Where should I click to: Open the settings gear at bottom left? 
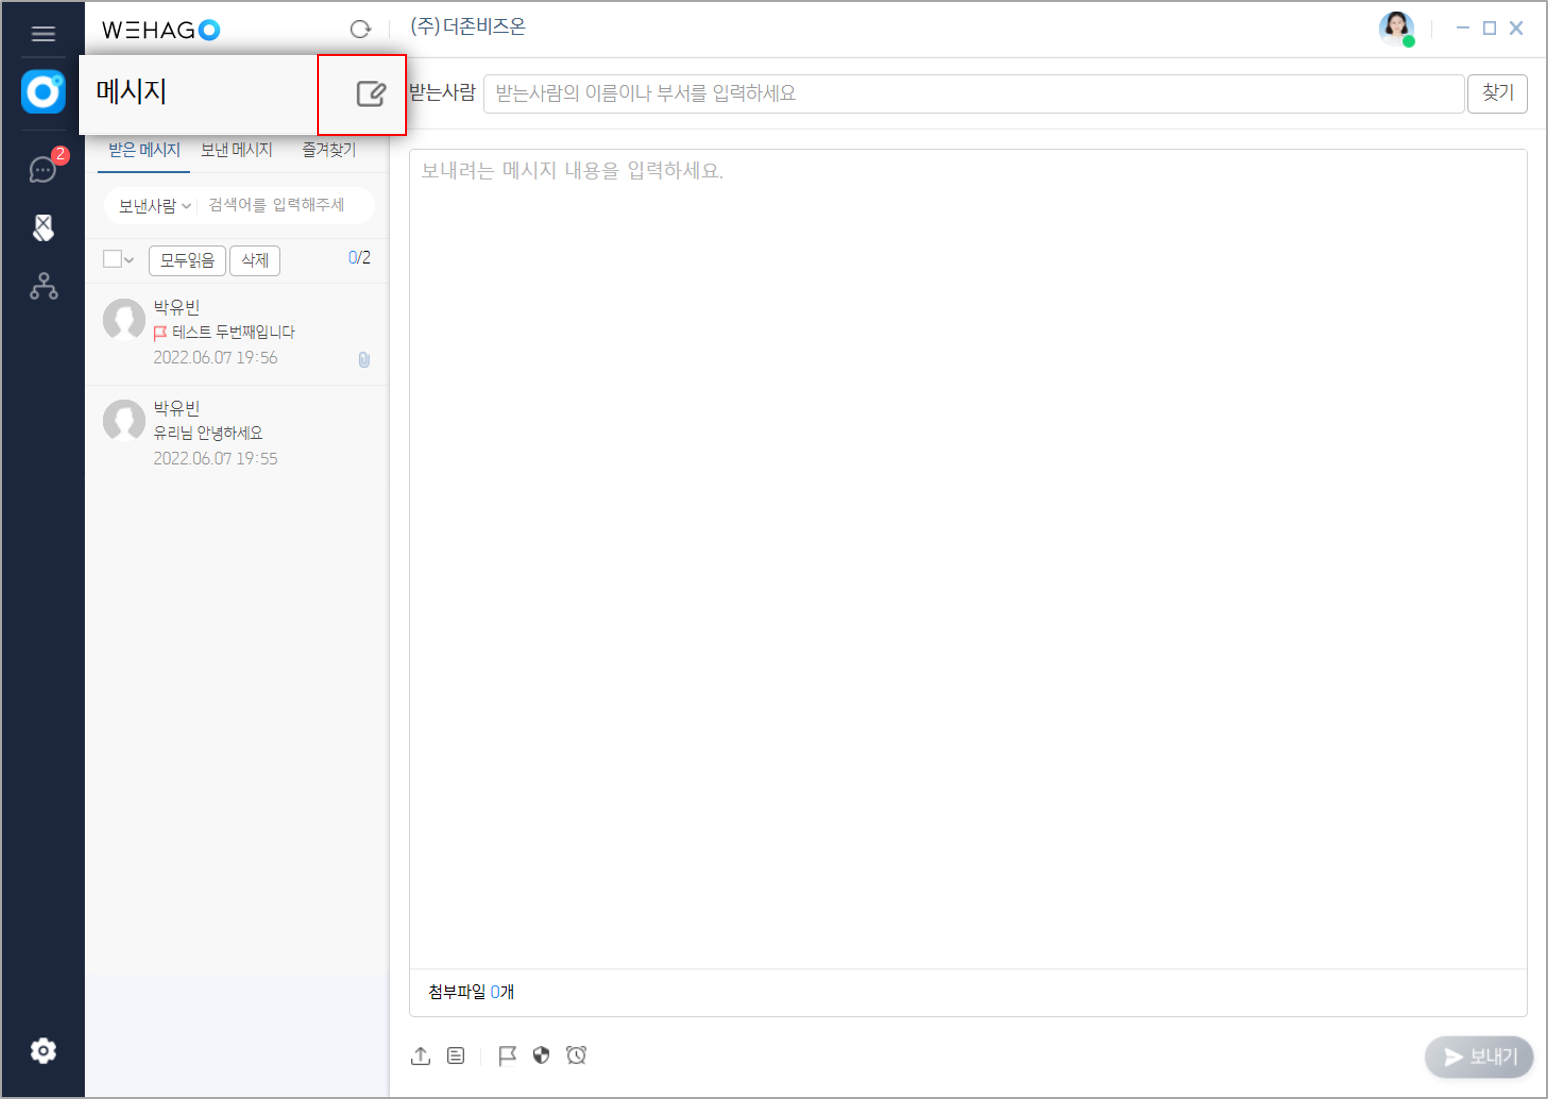[x=42, y=1050]
